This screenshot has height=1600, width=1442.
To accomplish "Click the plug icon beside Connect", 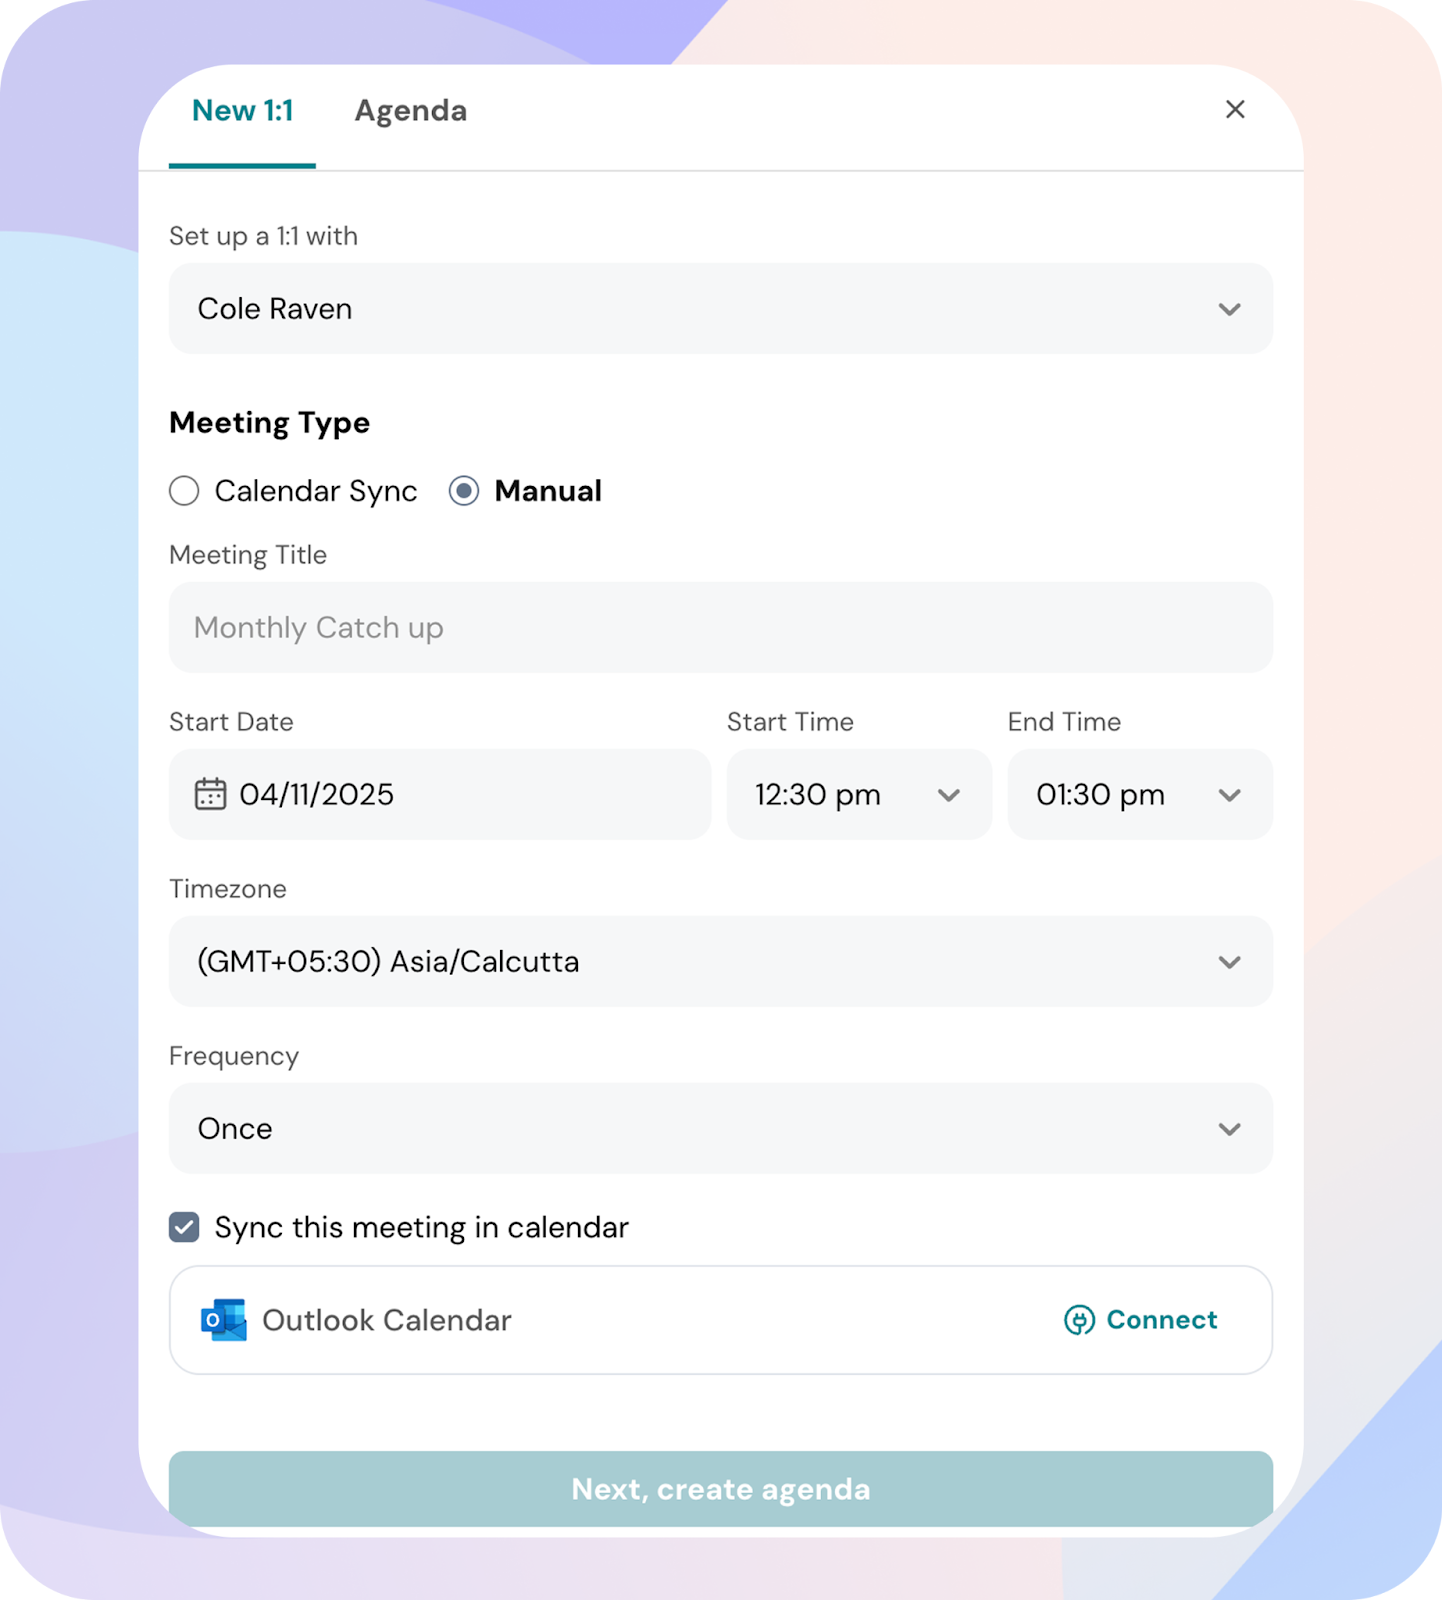I will [x=1079, y=1320].
